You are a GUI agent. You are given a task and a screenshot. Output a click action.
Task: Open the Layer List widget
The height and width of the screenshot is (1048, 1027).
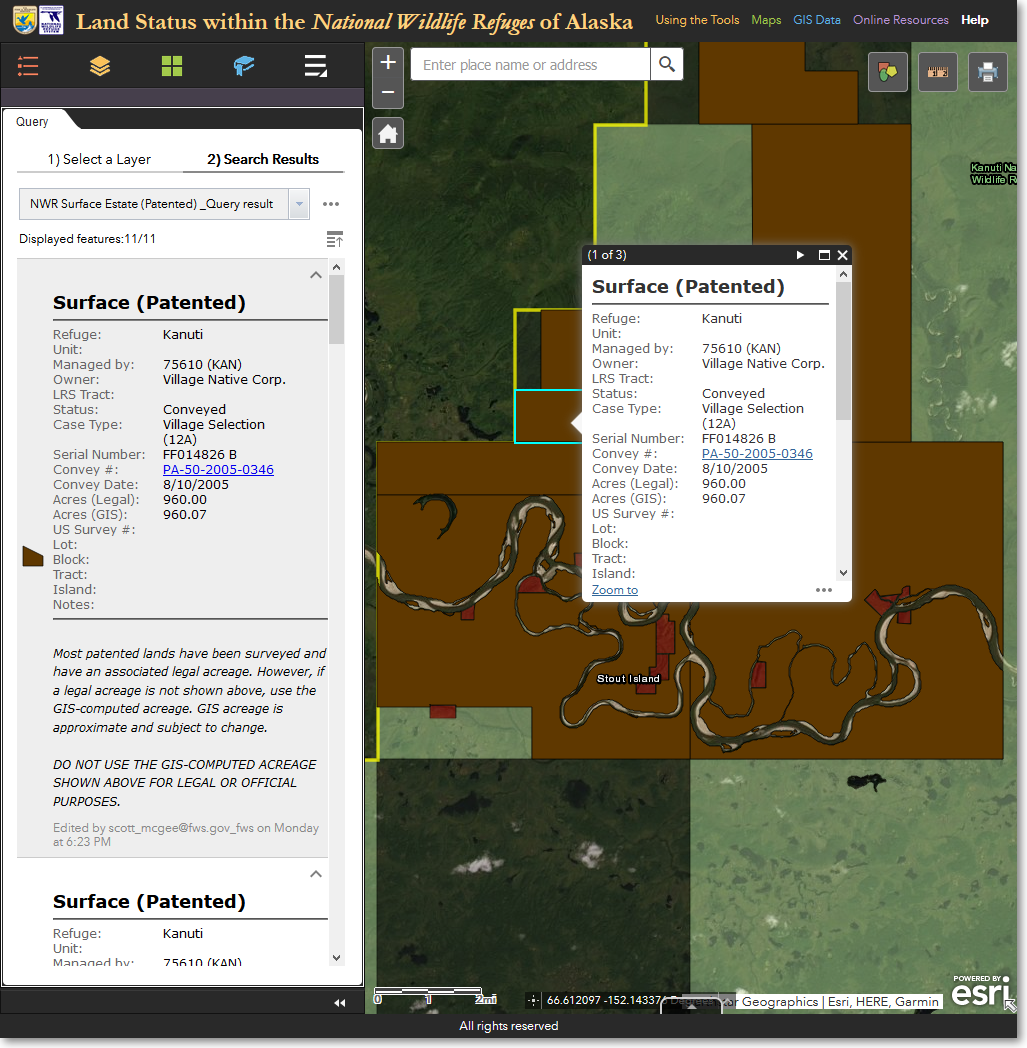pyautogui.click(x=100, y=66)
